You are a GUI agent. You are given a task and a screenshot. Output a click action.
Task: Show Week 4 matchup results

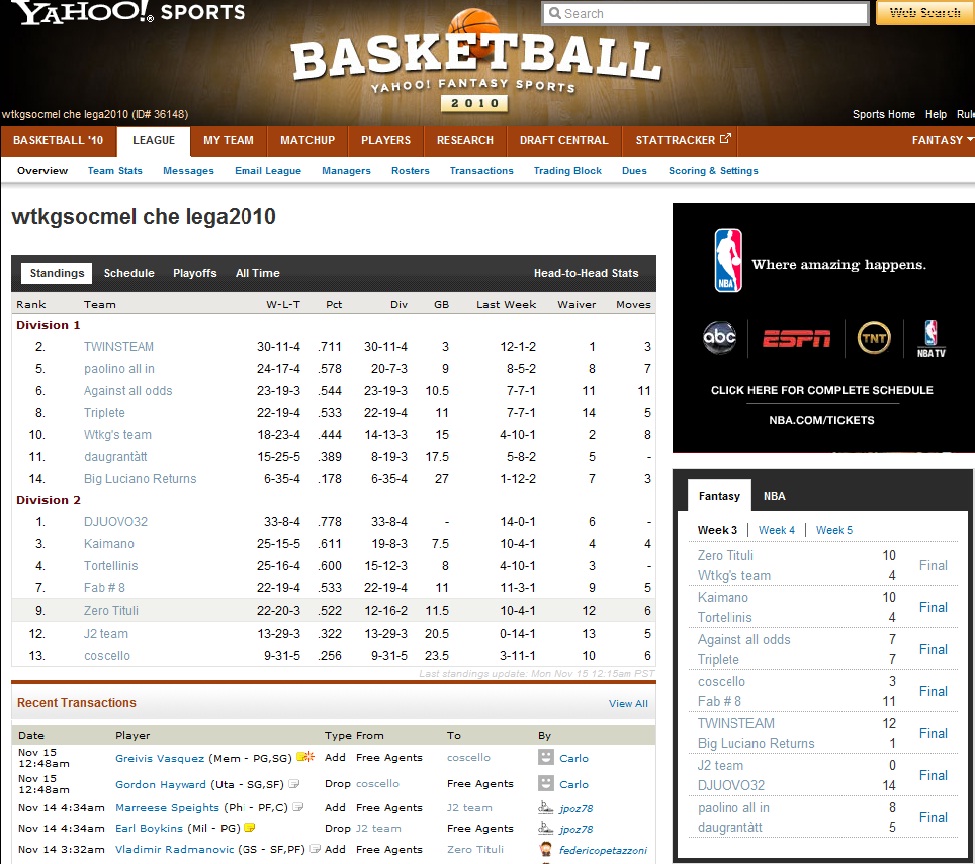pos(777,530)
